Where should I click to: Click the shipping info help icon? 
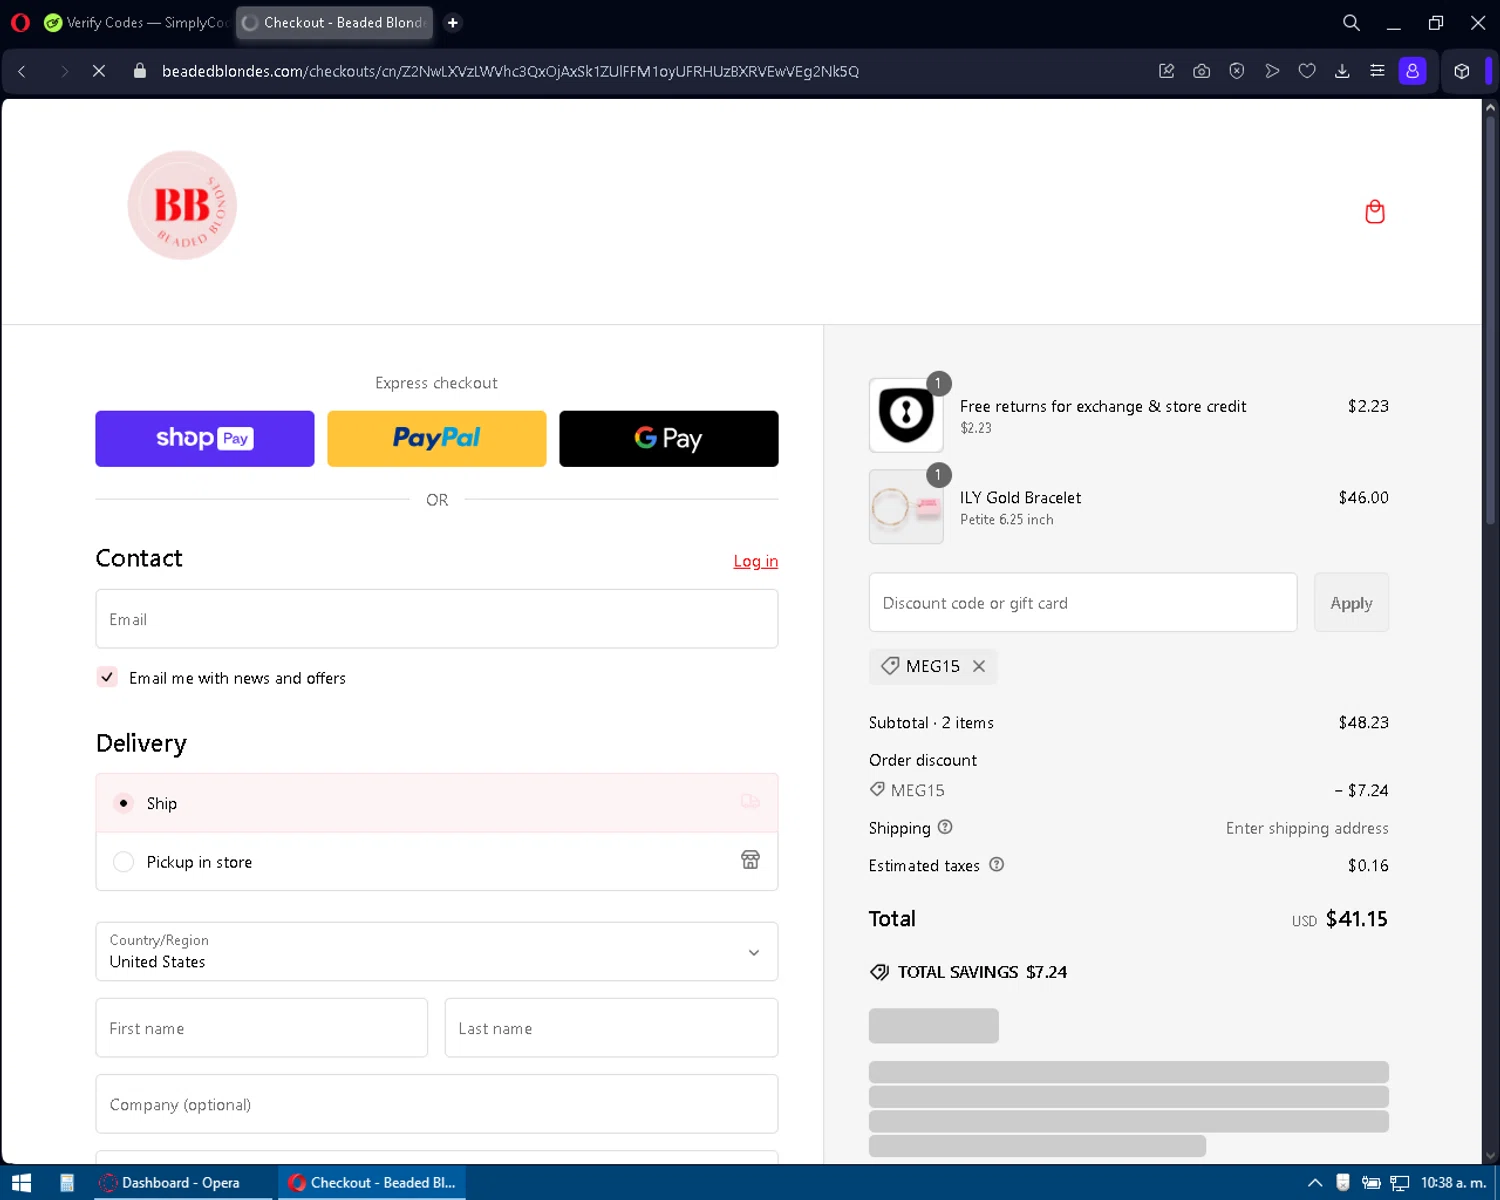[945, 827]
